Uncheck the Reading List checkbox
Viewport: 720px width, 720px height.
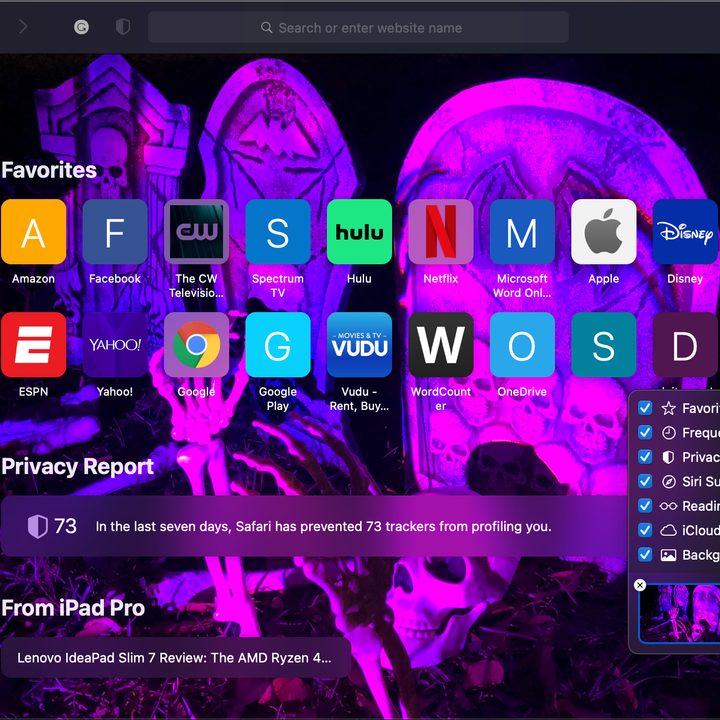(645, 506)
